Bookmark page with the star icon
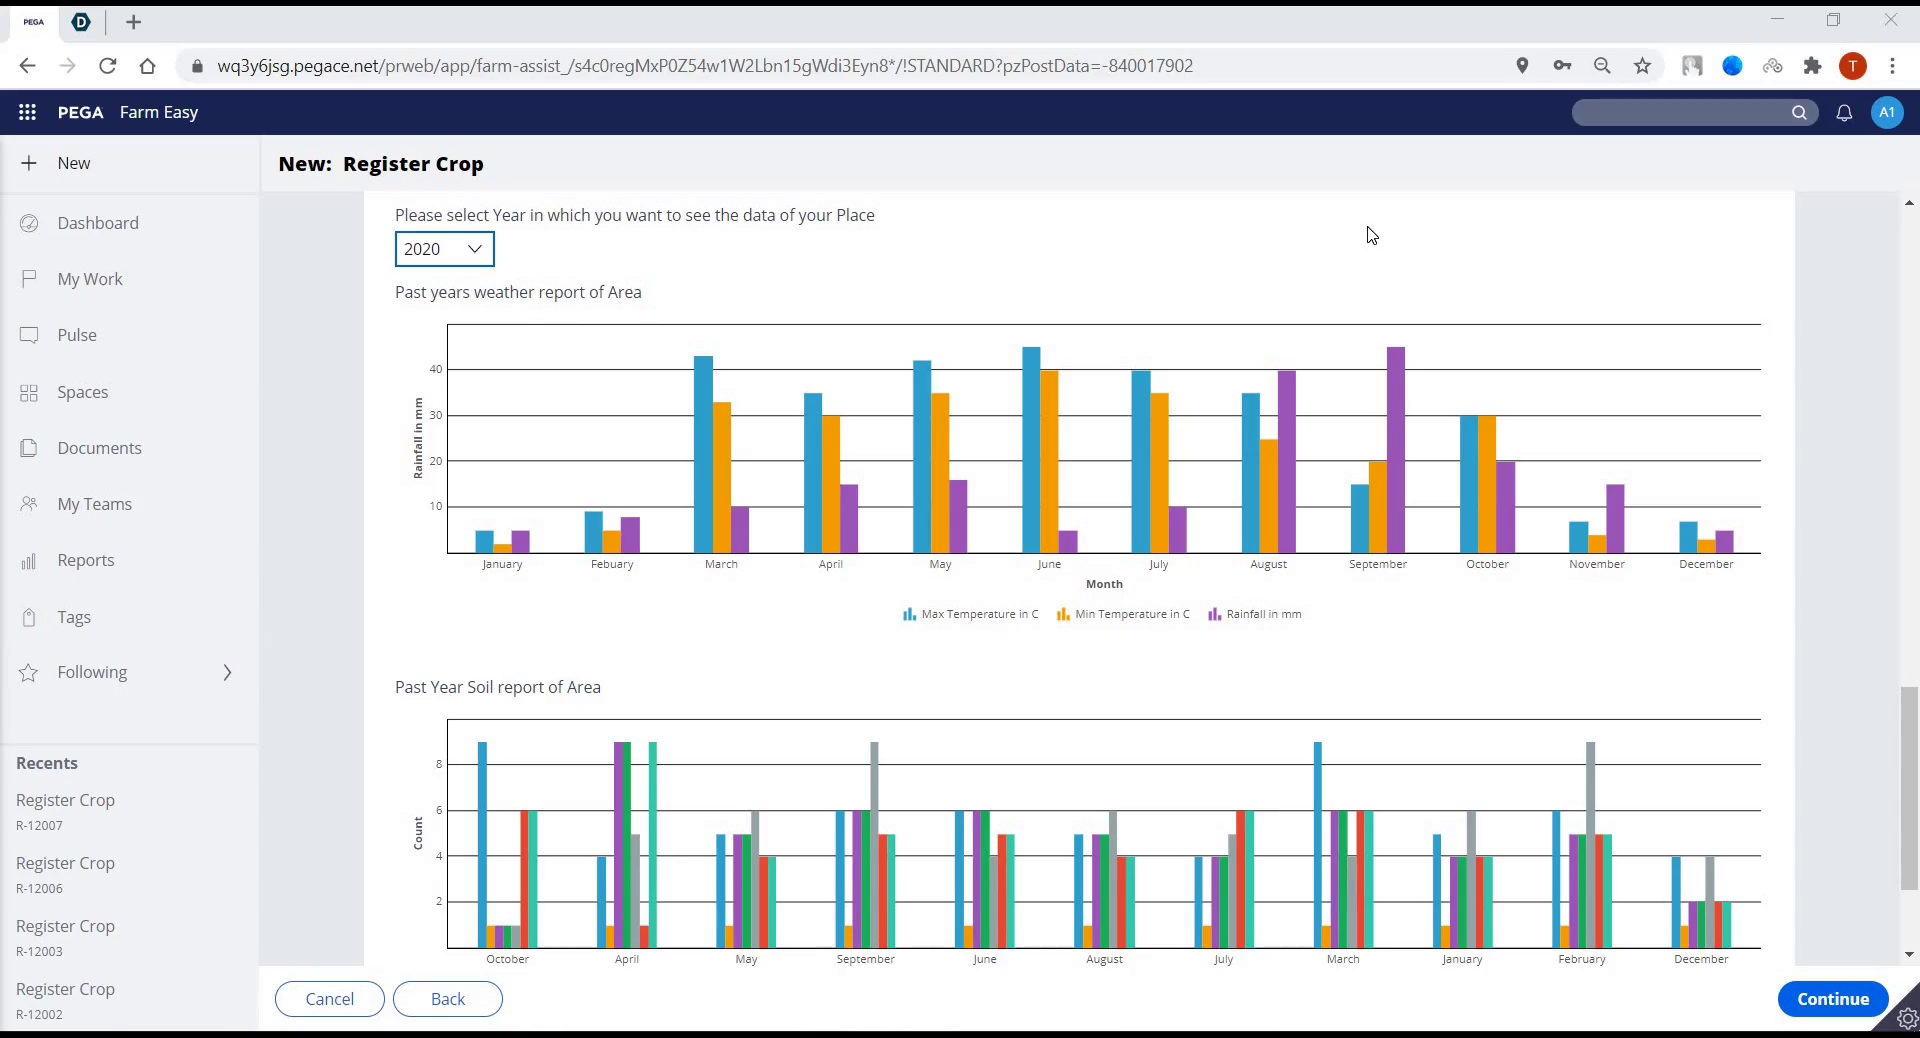 tap(1642, 66)
